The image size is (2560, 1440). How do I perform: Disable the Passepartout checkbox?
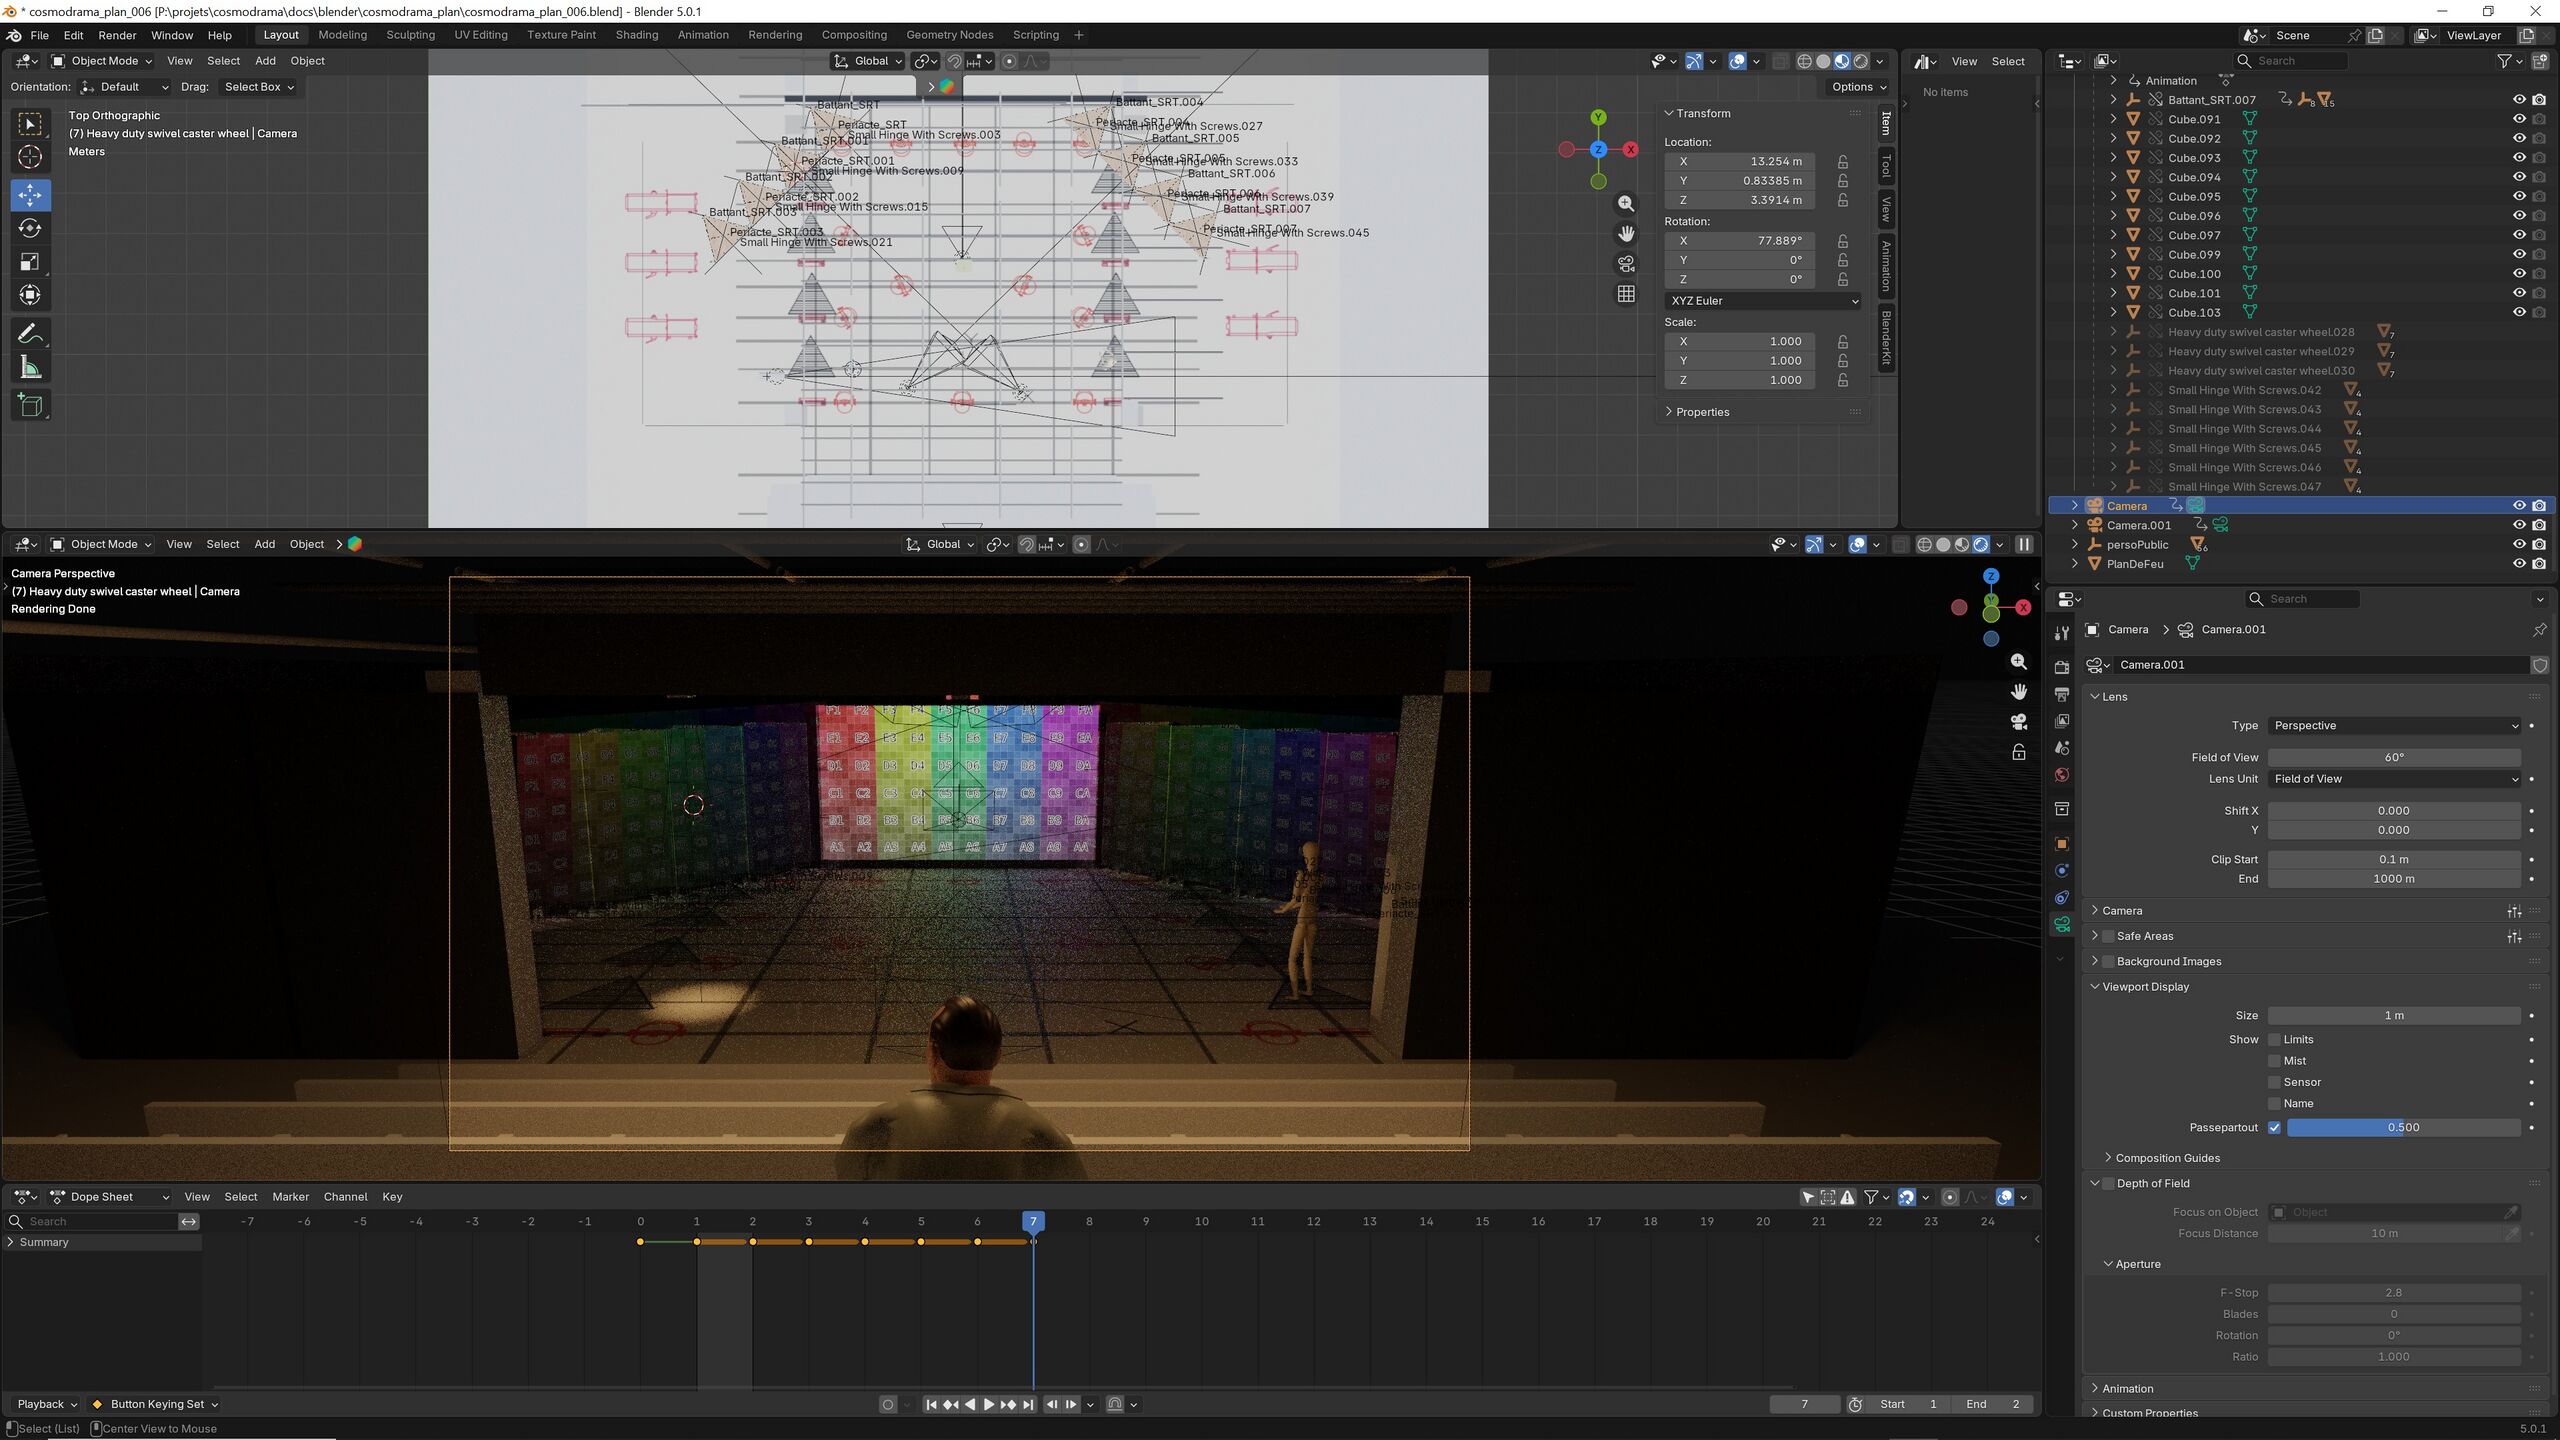2274,1127
